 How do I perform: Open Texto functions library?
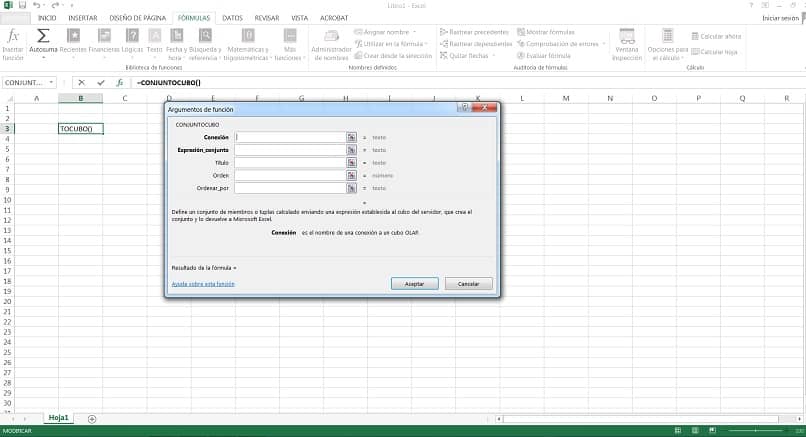(x=154, y=36)
